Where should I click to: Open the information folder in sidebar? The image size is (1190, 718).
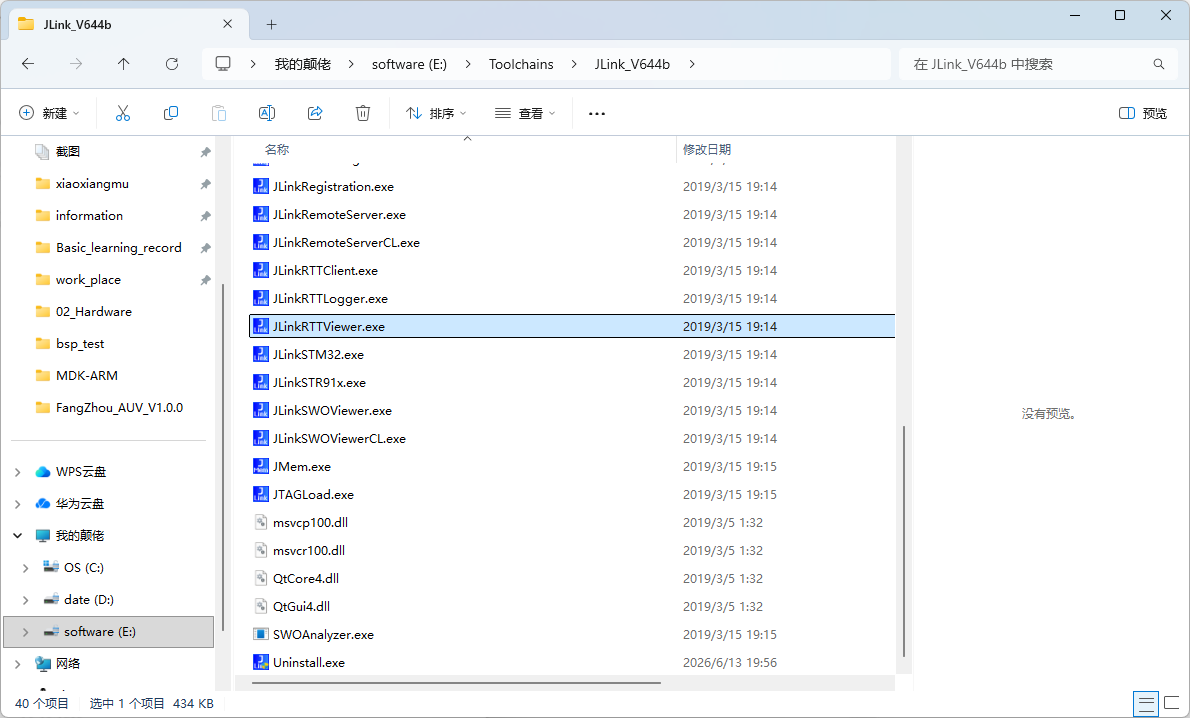coord(89,216)
